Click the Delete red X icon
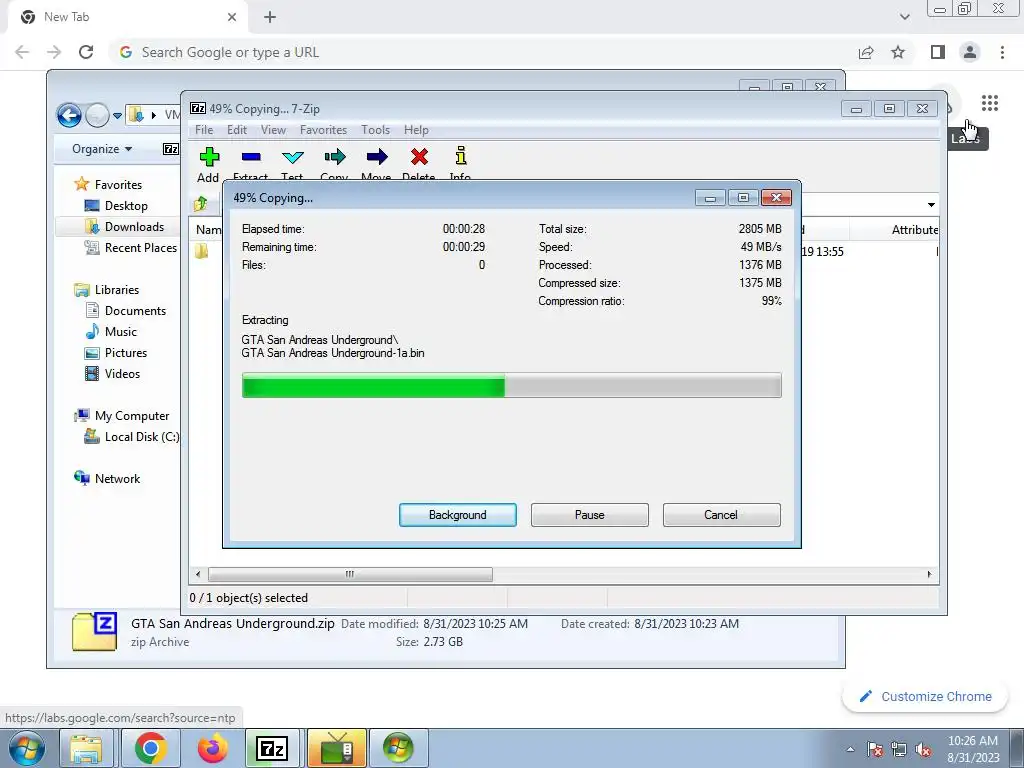 point(419,157)
